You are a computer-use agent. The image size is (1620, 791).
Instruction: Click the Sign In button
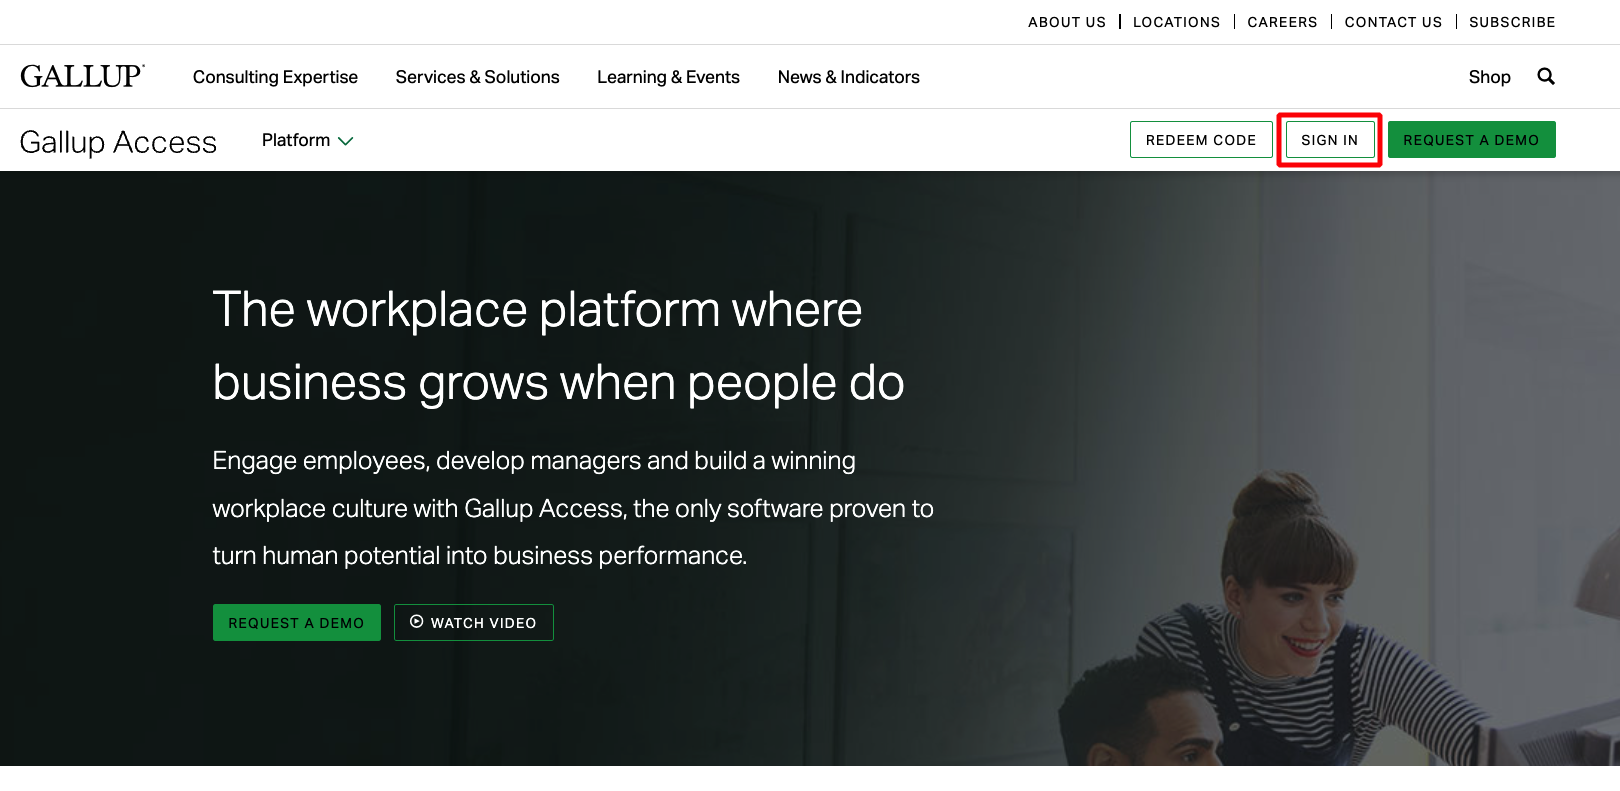(x=1330, y=140)
